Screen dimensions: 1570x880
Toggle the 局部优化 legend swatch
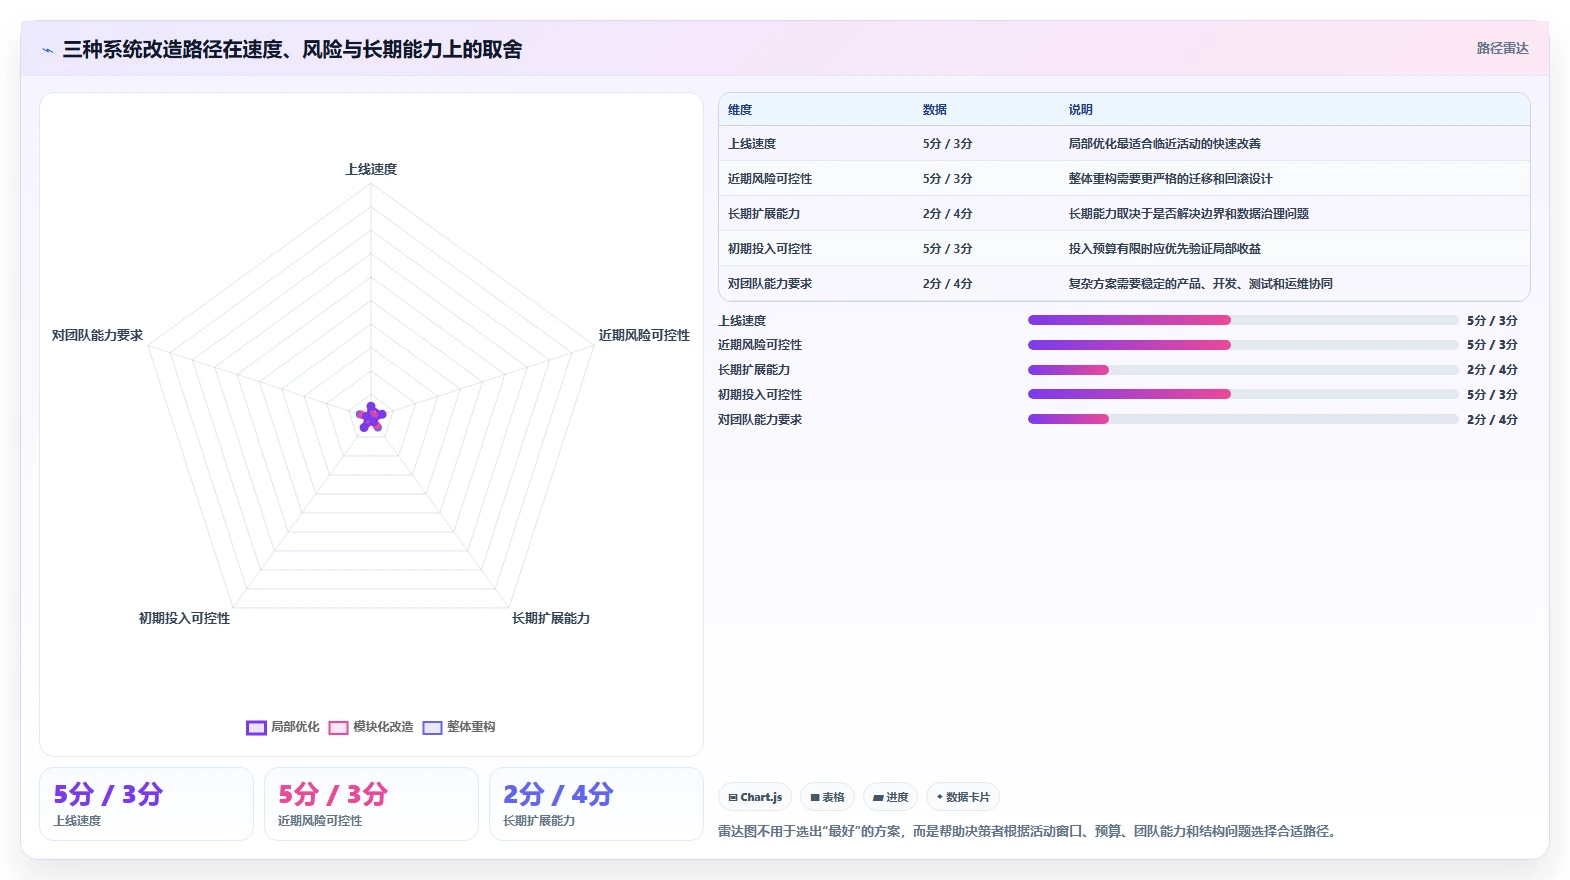(256, 727)
